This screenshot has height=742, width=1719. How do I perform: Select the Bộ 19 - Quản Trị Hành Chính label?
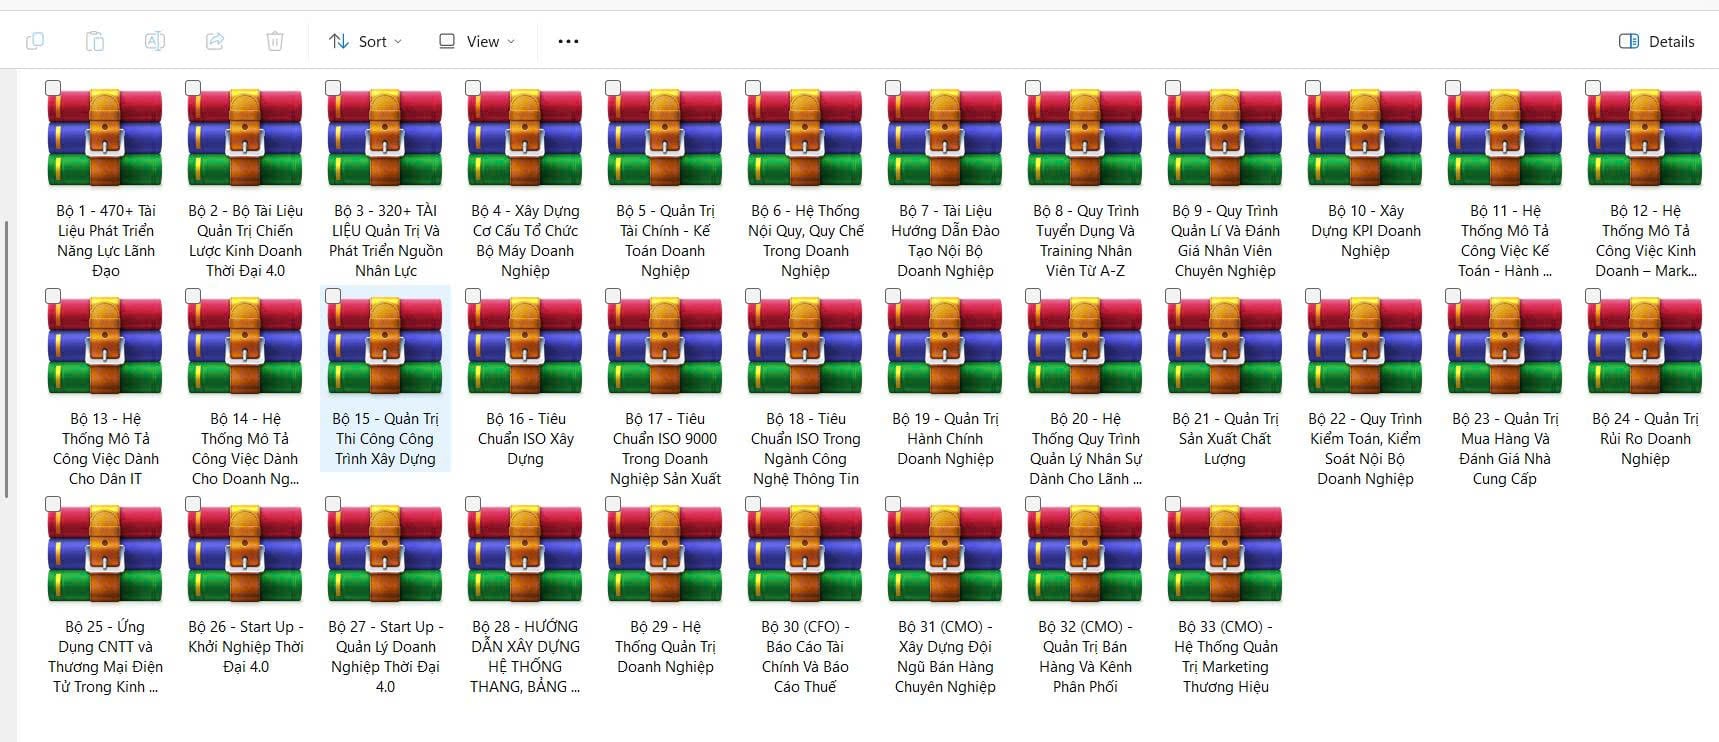tap(945, 438)
